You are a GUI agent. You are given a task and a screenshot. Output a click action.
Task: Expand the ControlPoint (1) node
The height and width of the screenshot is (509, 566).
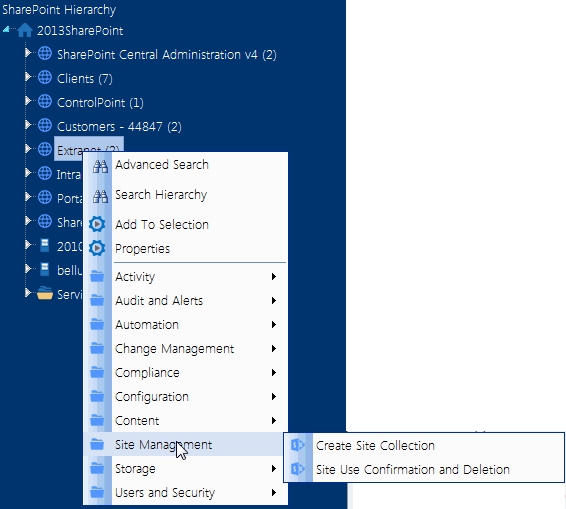click(x=28, y=101)
